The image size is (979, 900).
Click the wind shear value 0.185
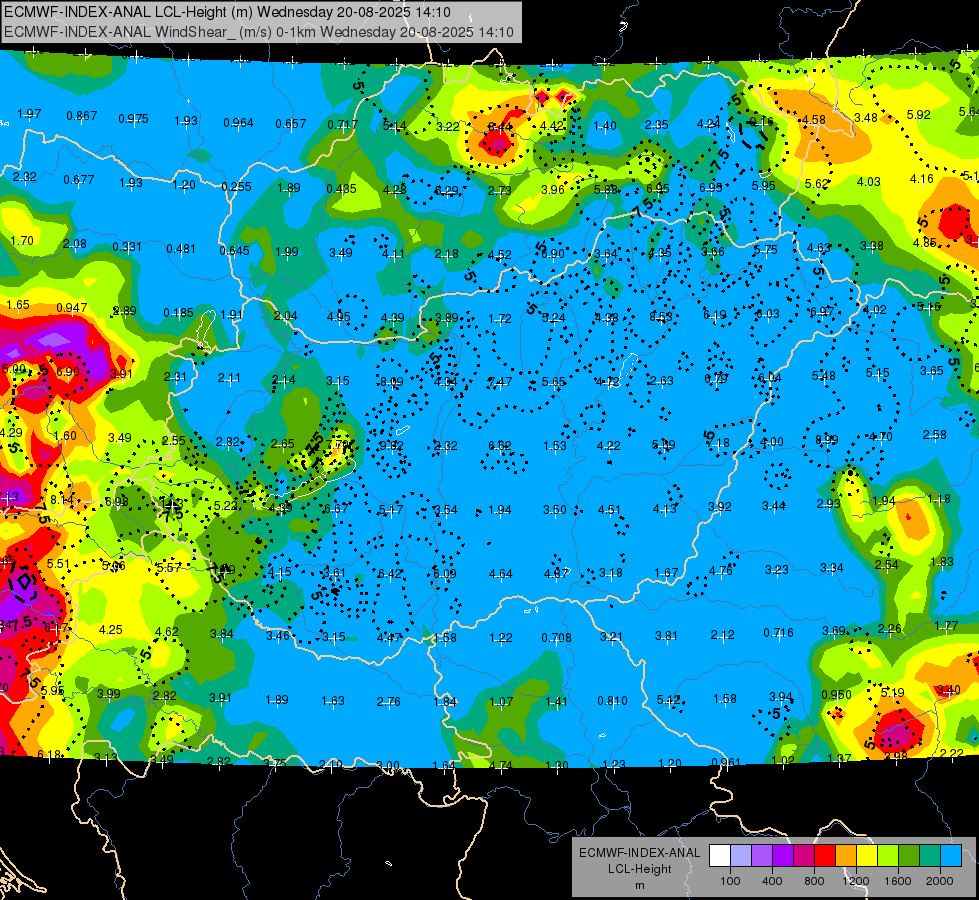point(178,312)
